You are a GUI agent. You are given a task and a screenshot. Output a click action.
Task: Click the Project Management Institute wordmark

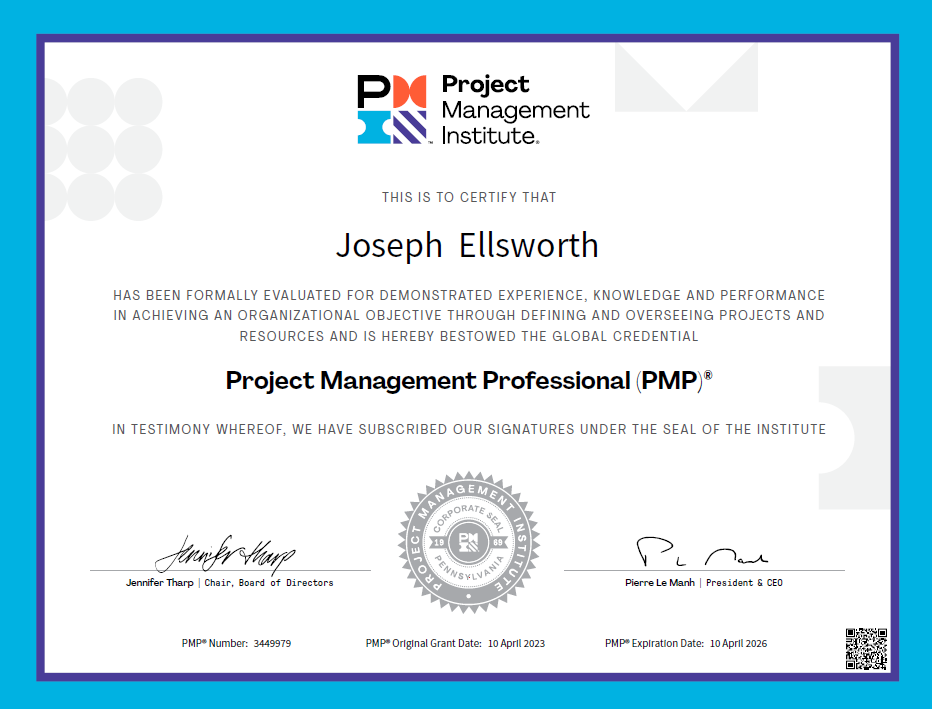point(514,110)
